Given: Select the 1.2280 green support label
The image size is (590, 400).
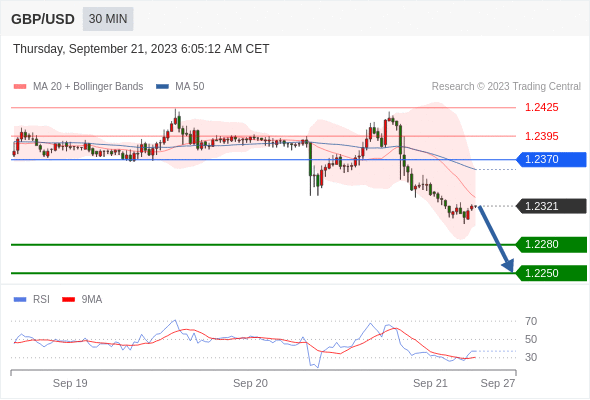Looking at the screenshot, I should tap(551, 245).
